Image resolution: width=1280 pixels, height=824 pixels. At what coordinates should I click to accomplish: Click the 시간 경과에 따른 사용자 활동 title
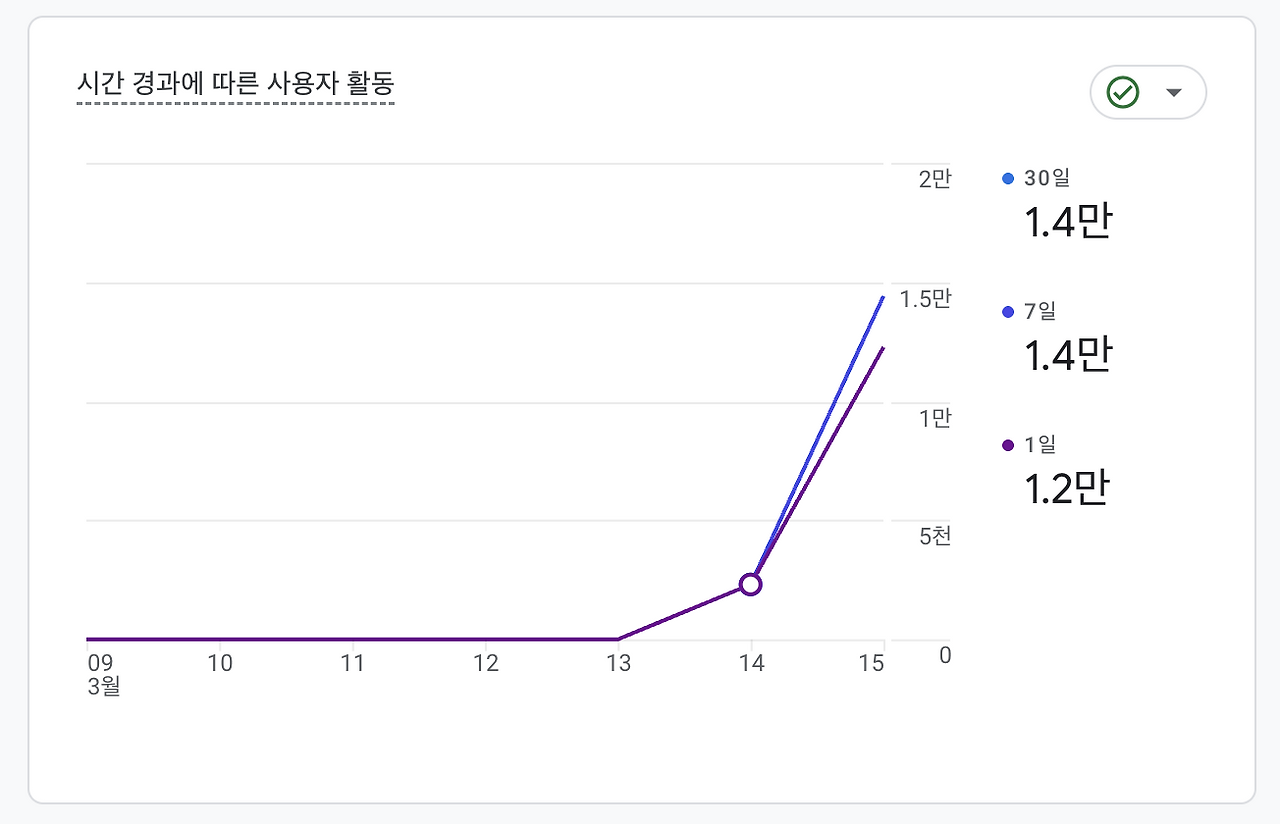[x=237, y=84]
